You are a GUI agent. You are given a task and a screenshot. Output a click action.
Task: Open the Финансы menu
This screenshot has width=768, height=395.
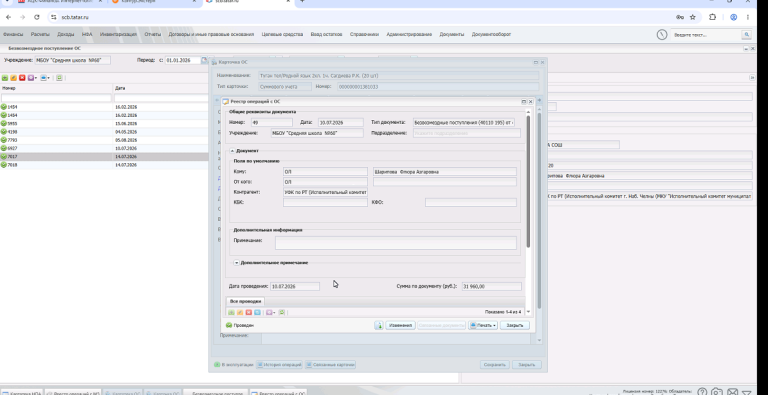tap(13, 35)
